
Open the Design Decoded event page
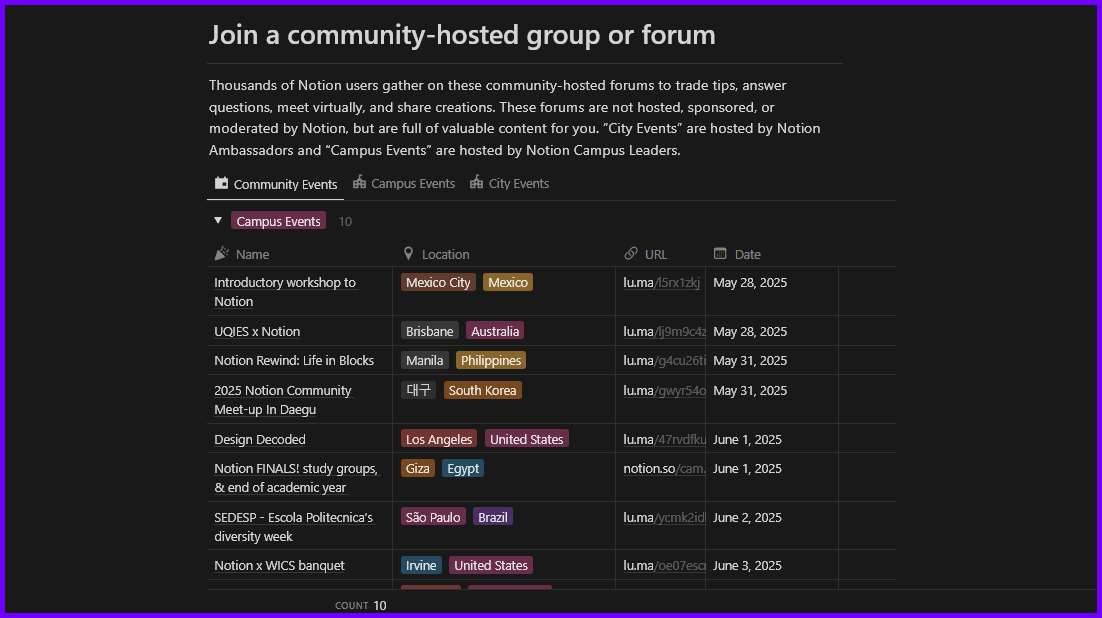point(260,440)
